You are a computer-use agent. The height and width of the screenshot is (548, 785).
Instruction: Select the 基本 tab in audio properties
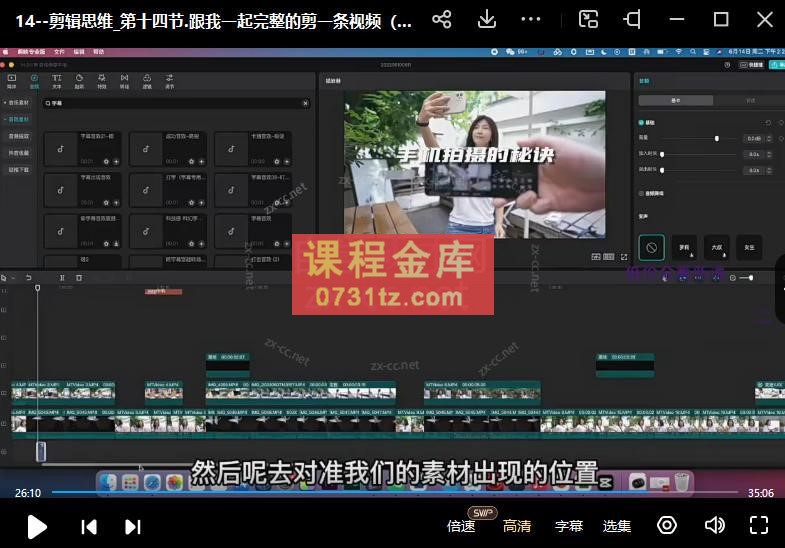point(675,101)
